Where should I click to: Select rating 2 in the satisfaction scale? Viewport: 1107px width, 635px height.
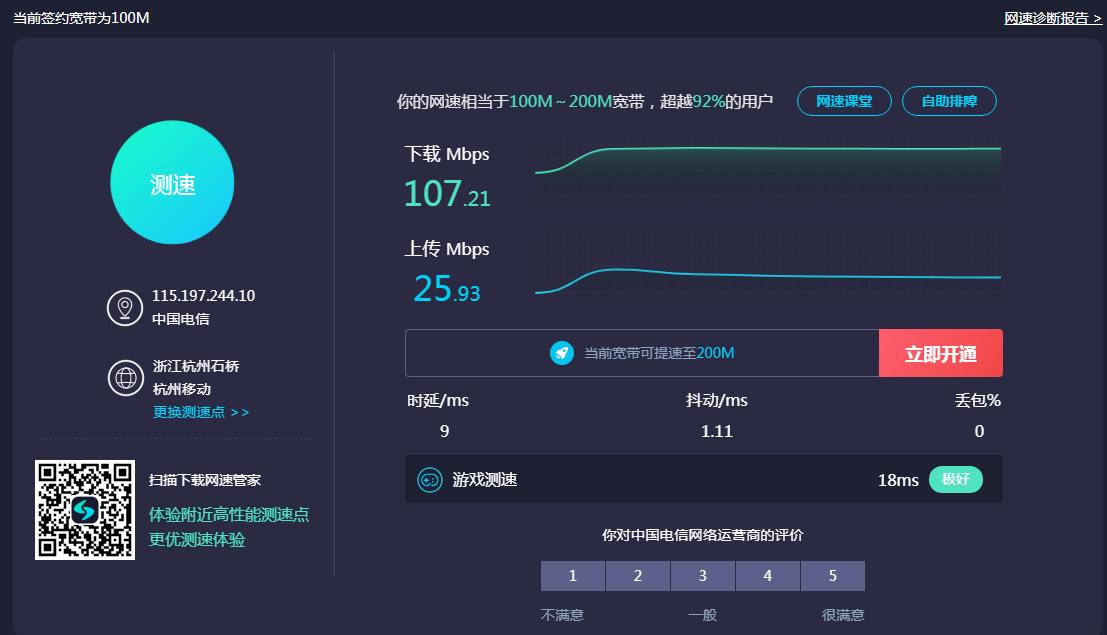click(x=638, y=576)
